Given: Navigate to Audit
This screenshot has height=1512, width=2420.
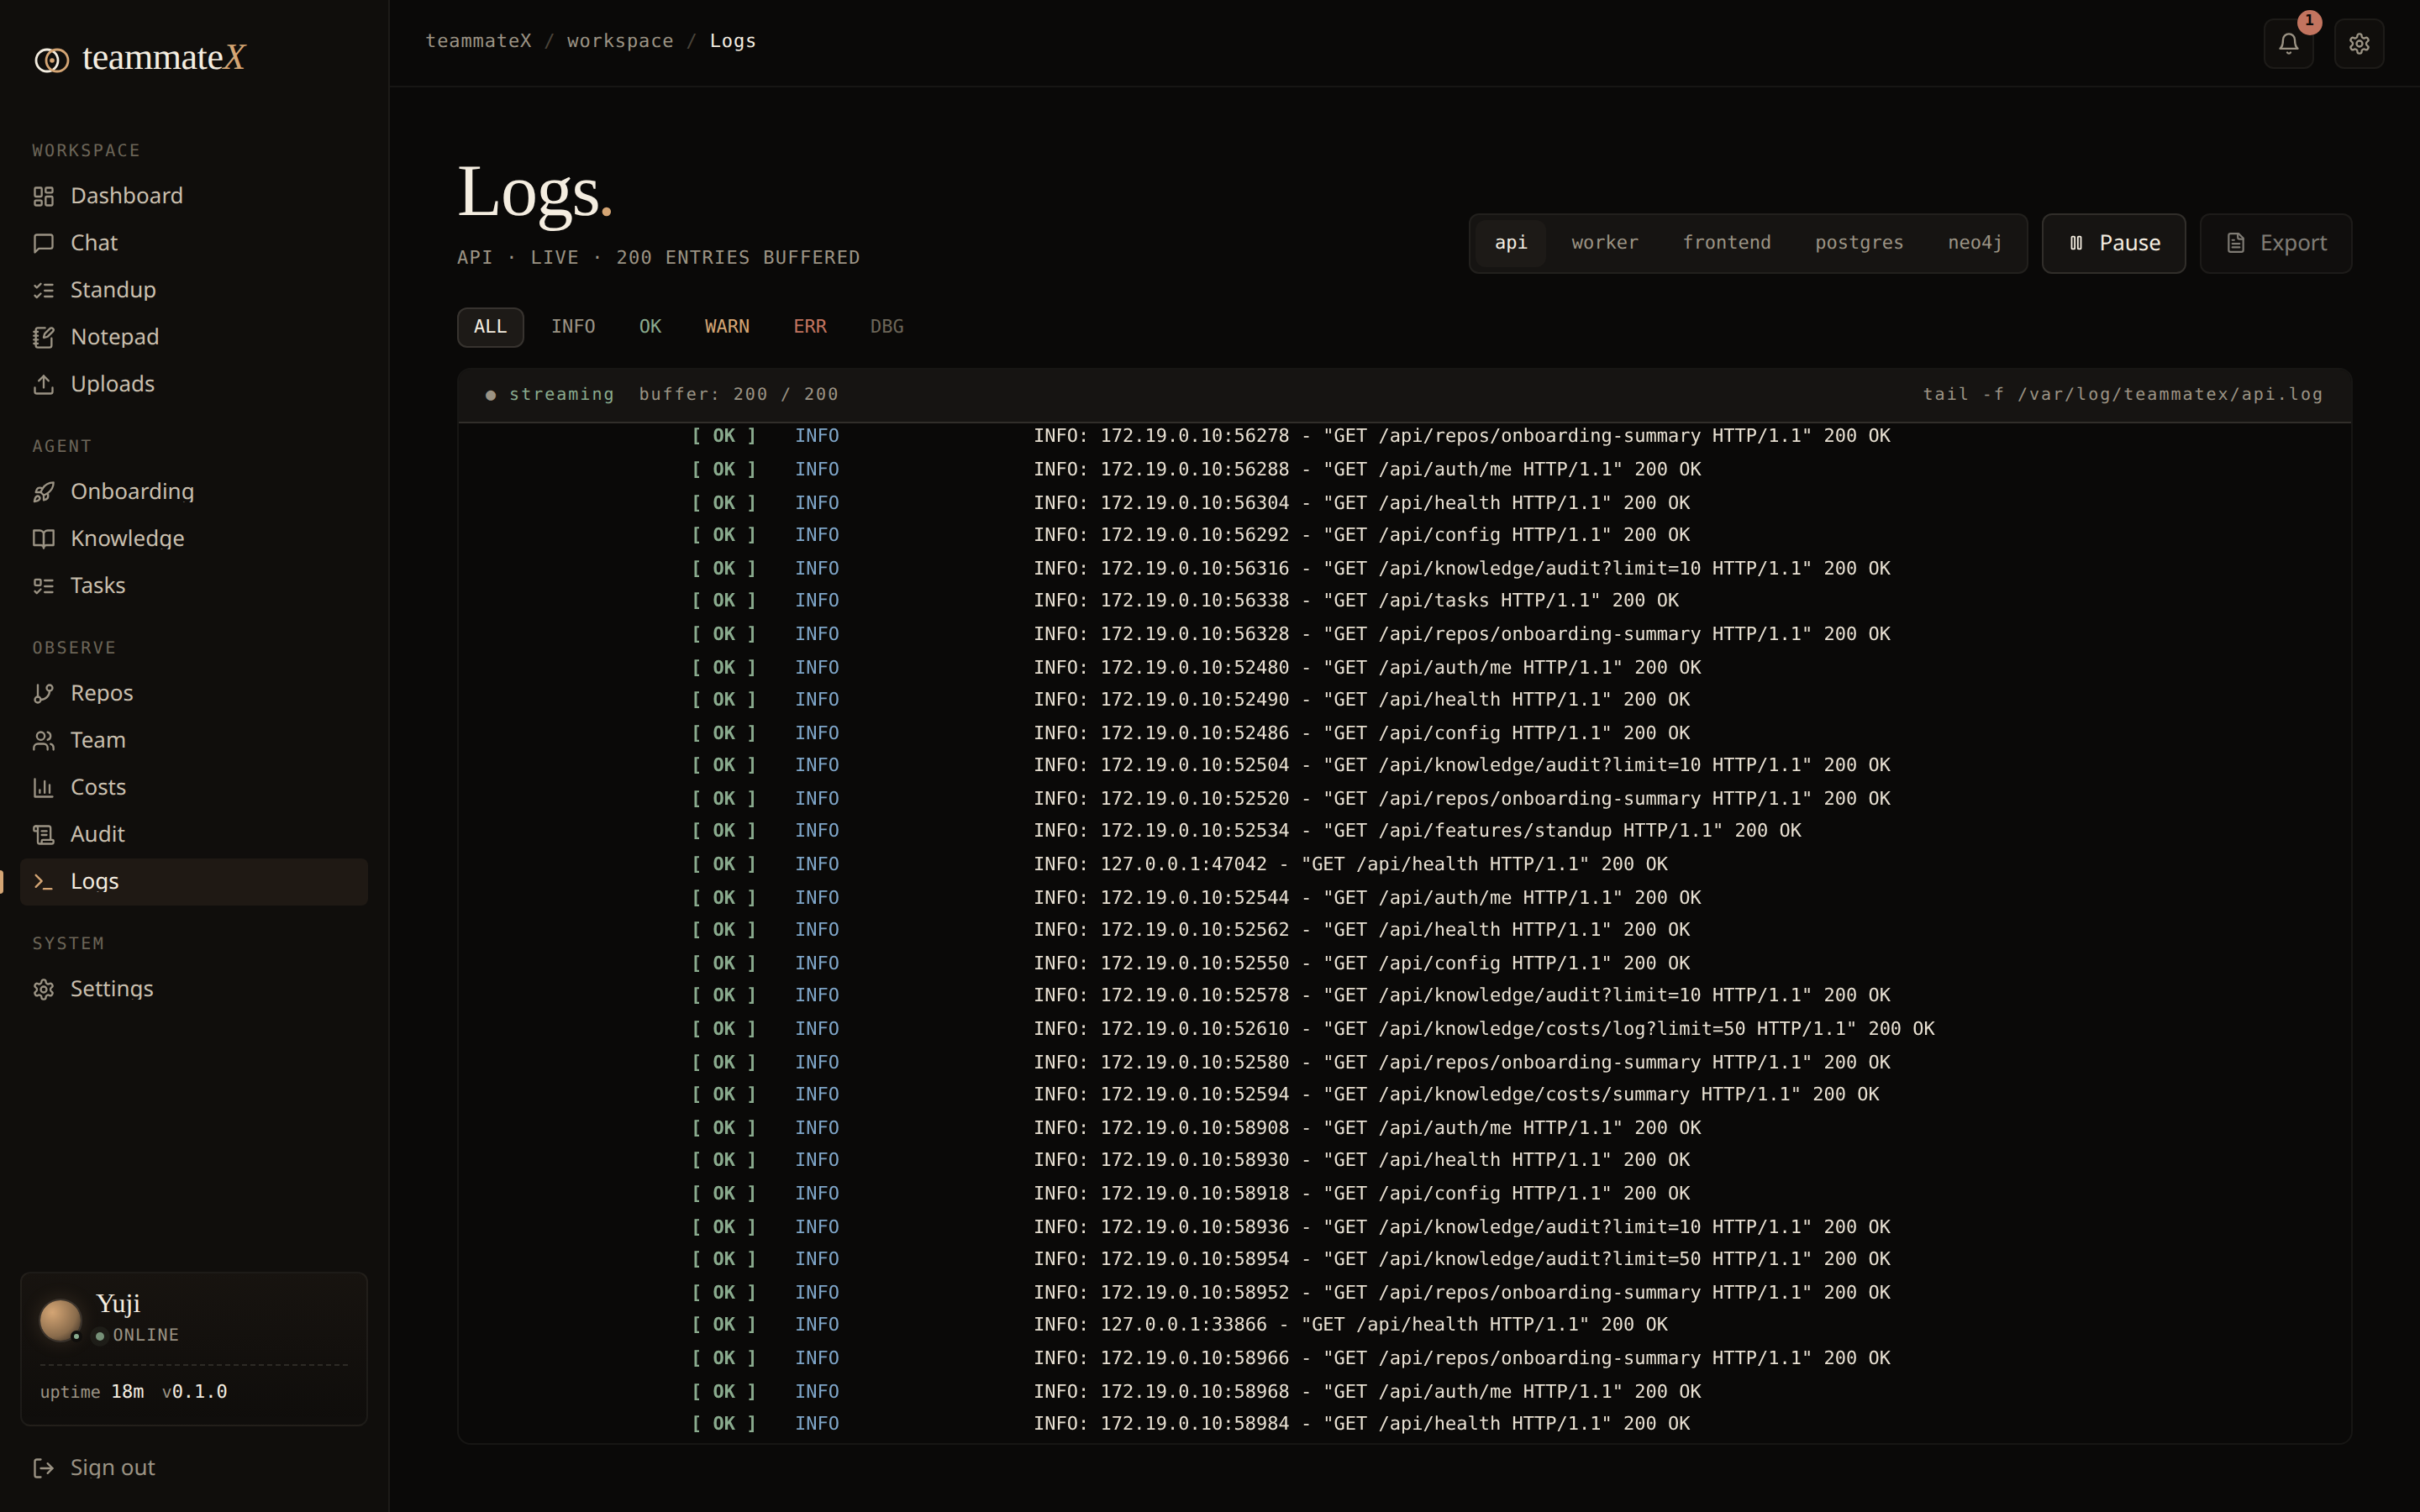Looking at the screenshot, I should coord(194,834).
